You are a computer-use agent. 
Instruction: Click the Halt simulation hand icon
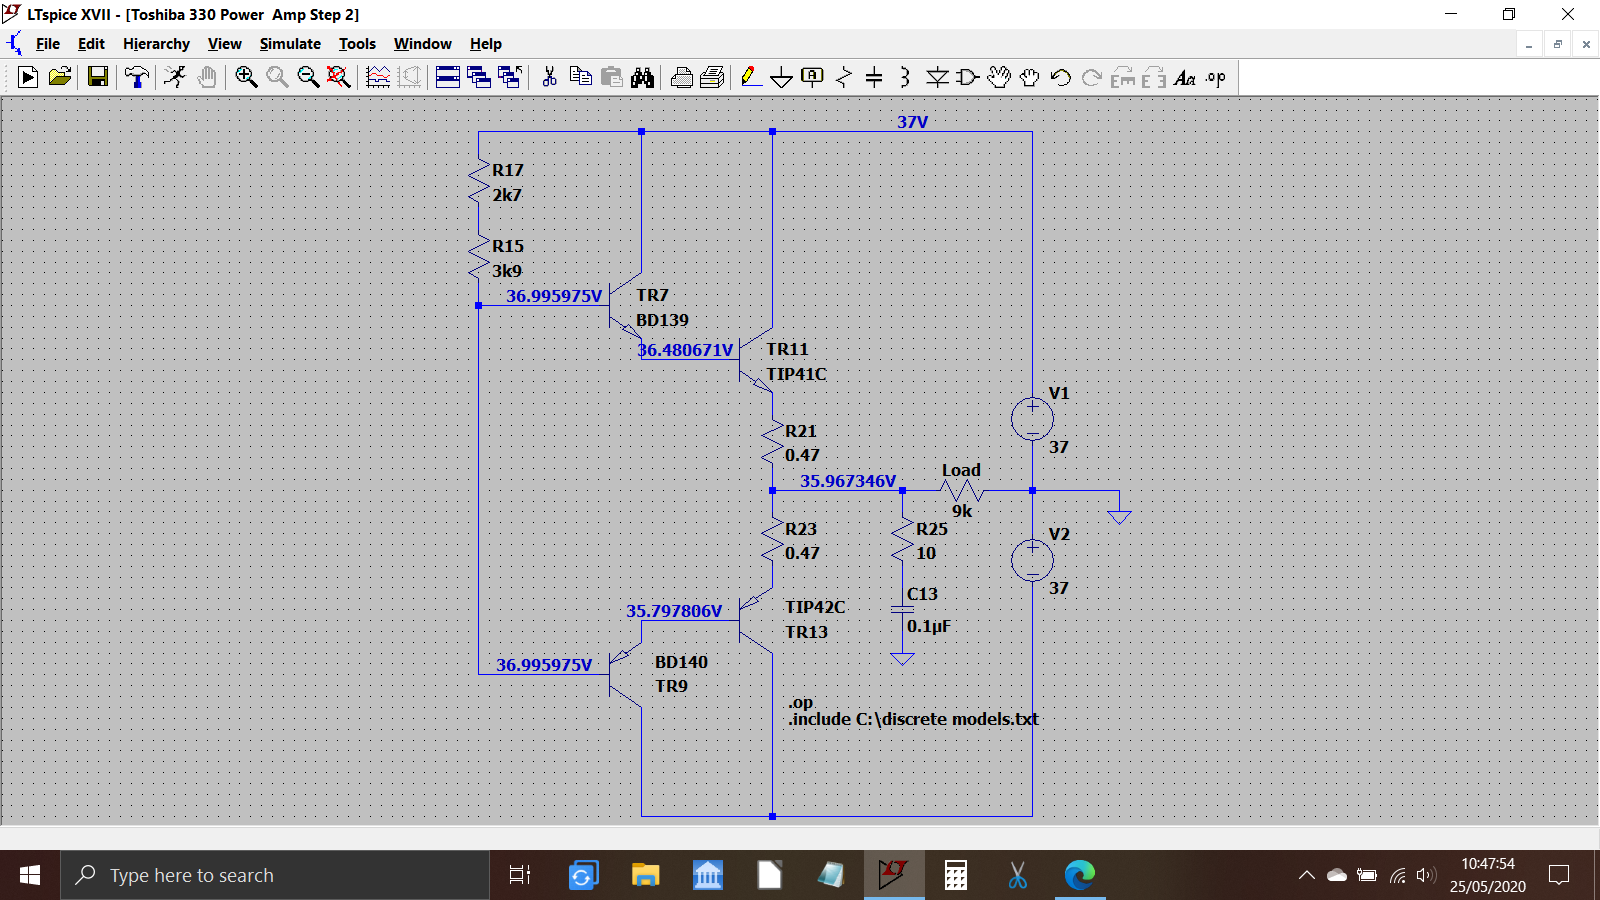(207, 77)
